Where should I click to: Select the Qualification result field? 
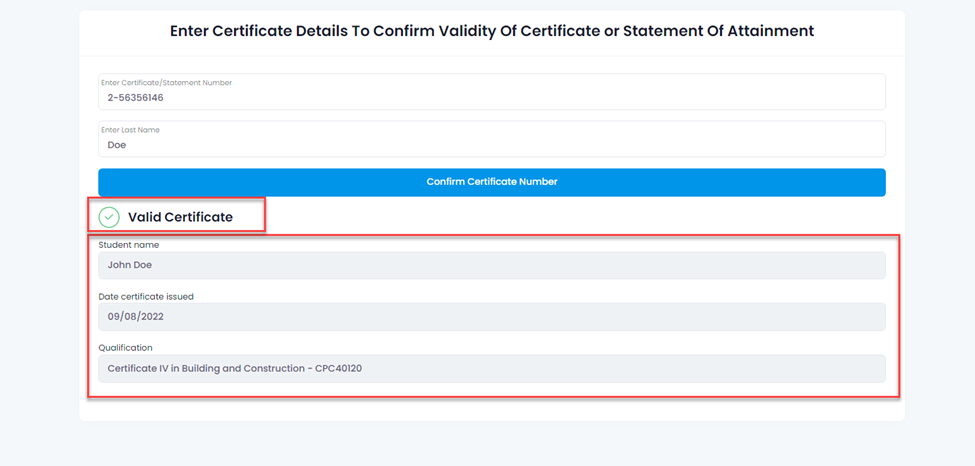pyautogui.click(x=492, y=368)
